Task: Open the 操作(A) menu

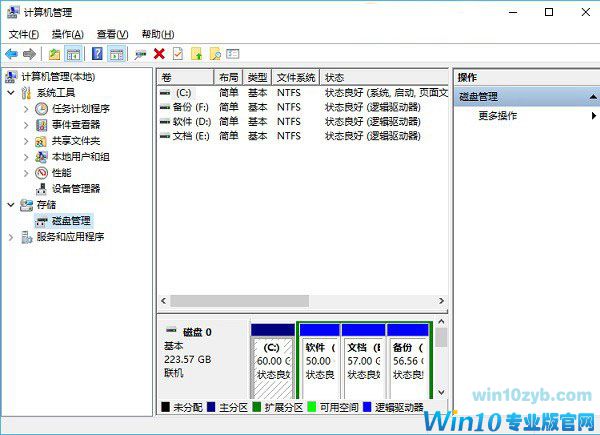Action: coord(67,33)
